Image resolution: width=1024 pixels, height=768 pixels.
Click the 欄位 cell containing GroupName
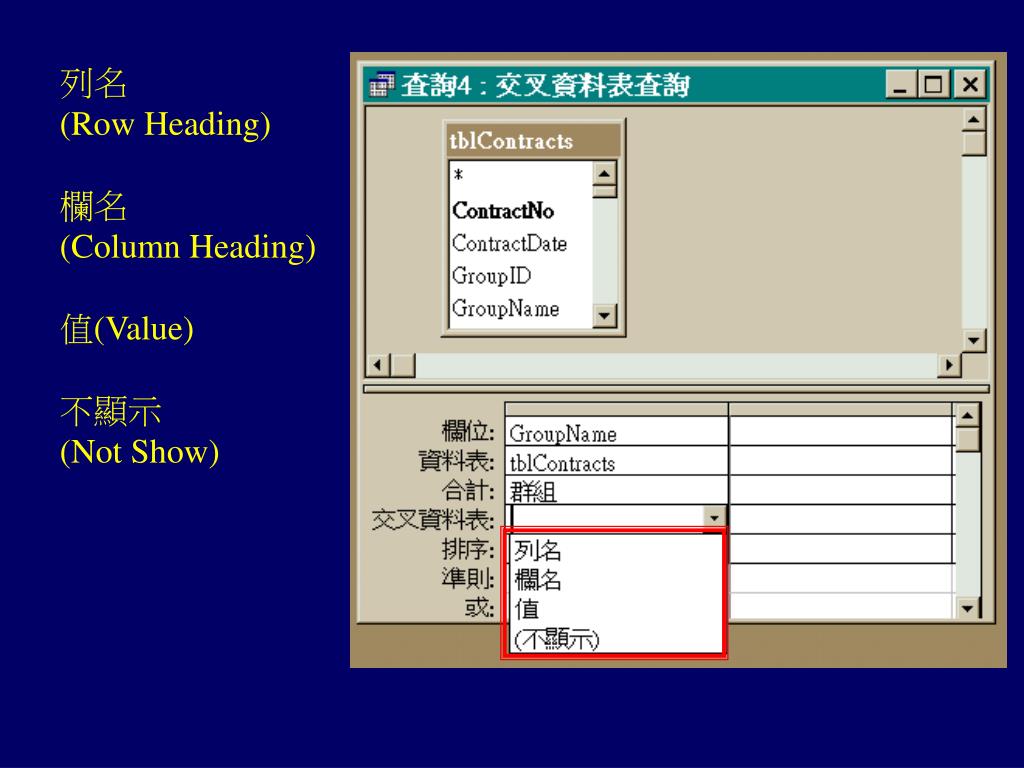coord(616,432)
